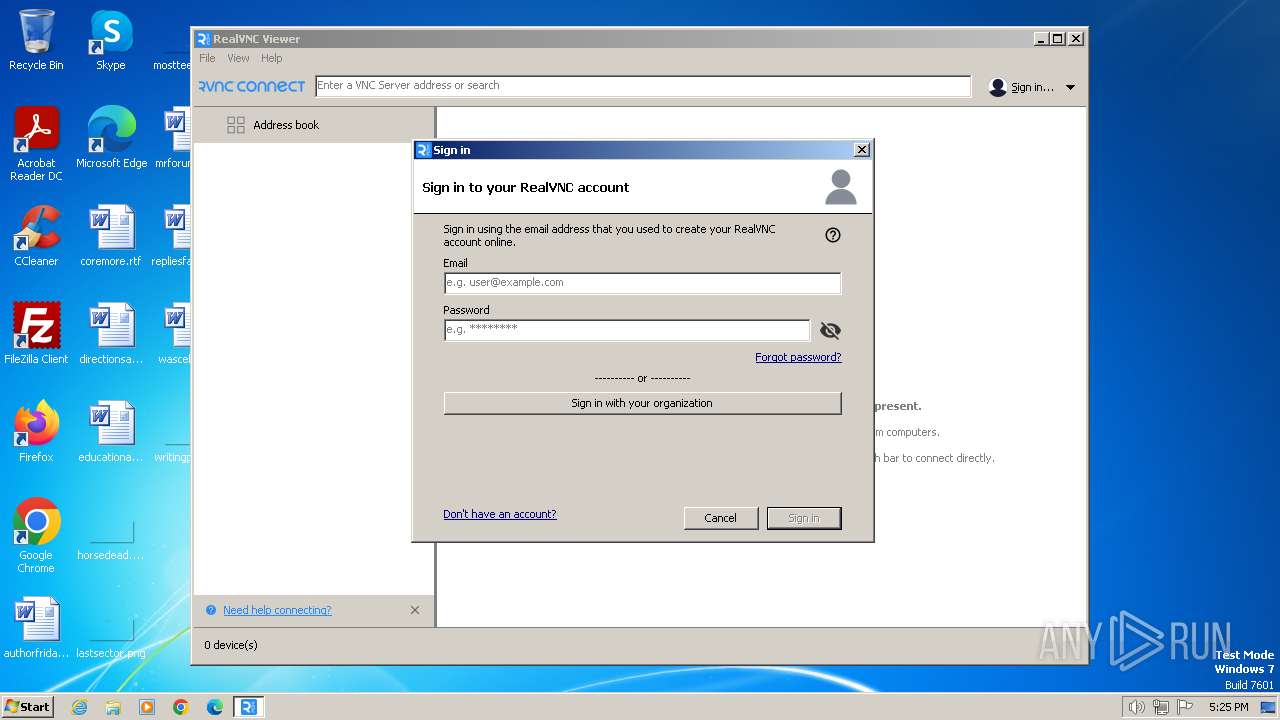Open the Help menu in RealVNC Viewer
The image size is (1280, 720).
pyautogui.click(x=272, y=58)
